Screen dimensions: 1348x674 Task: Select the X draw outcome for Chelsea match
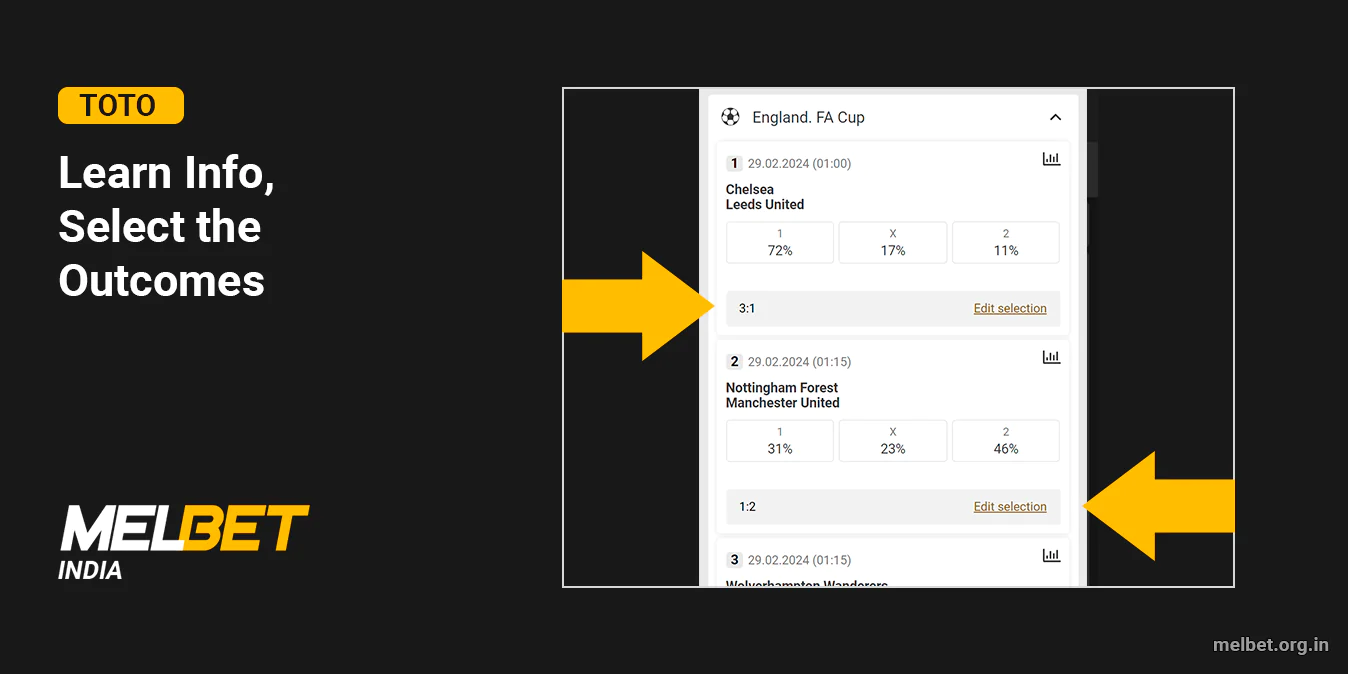click(892, 242)
